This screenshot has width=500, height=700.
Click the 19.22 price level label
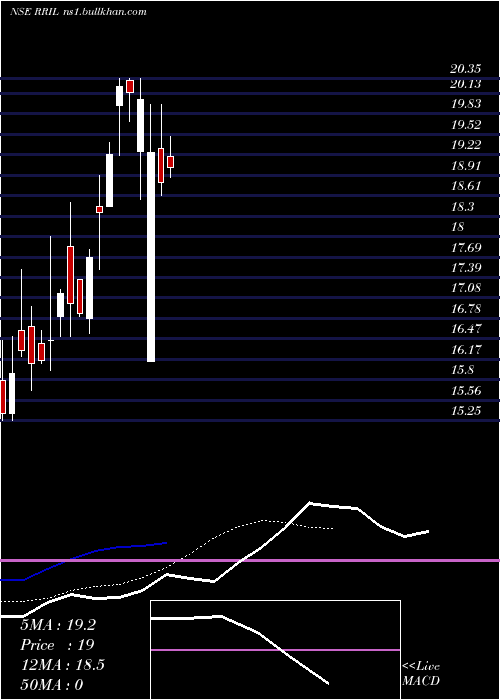pos(466,145)
